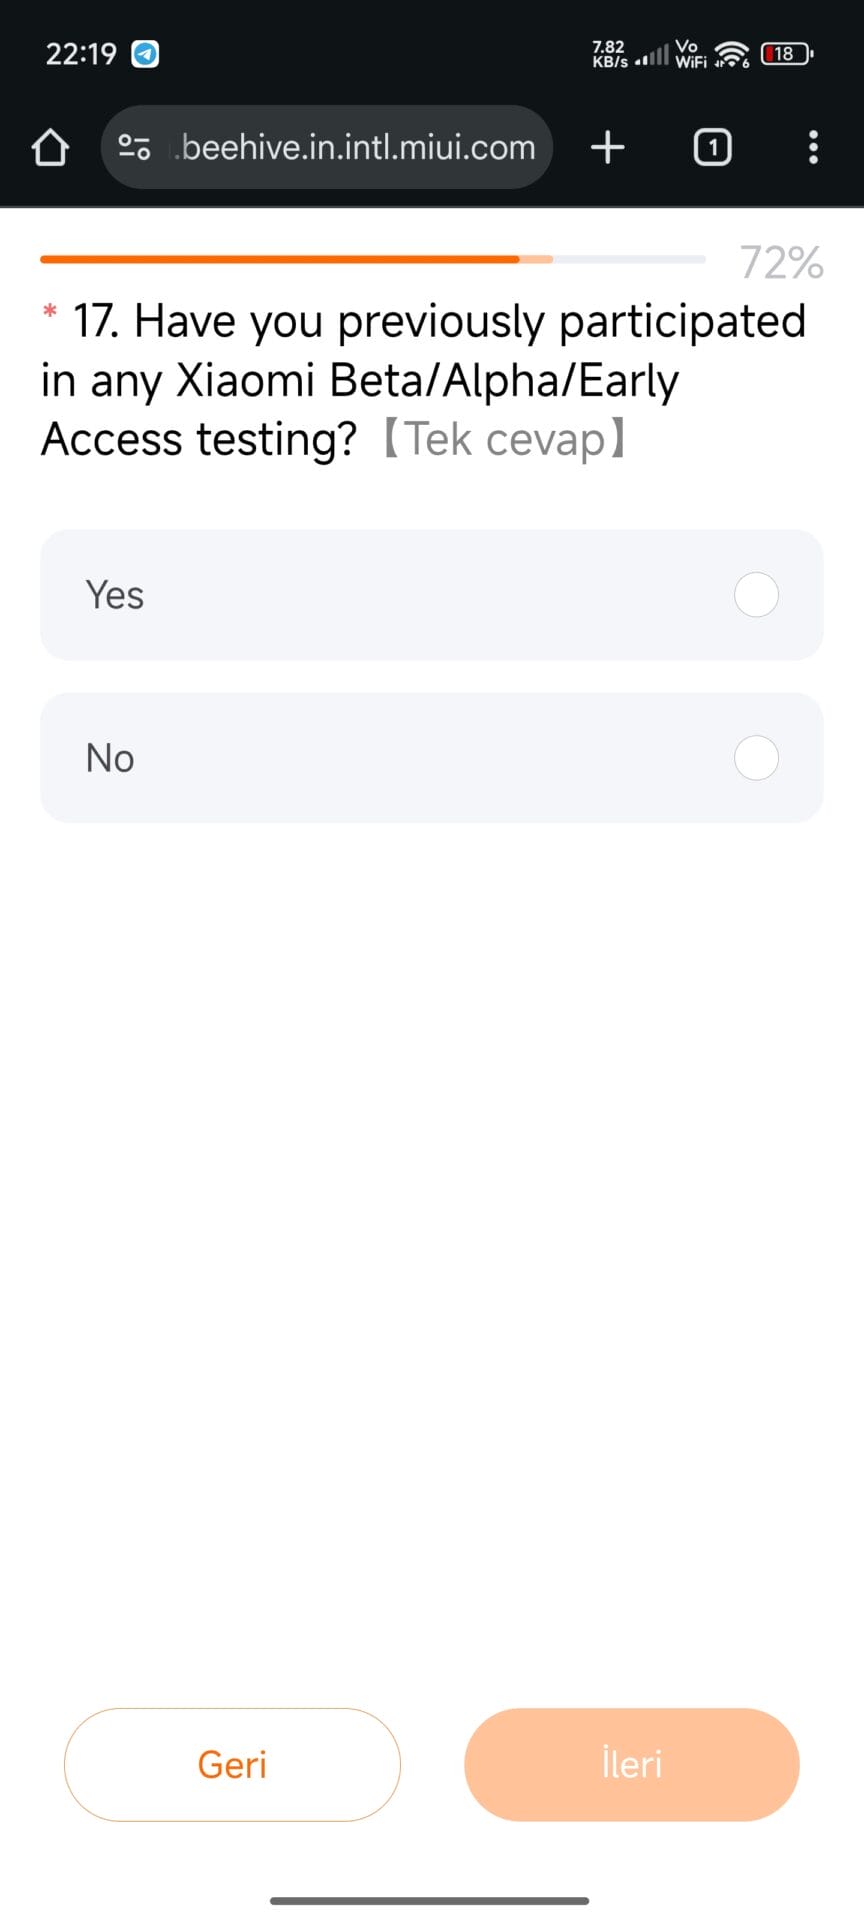The height and width of the screenshot is (1920, 864).
Task: Tap the 72% progress percentage label
Action: (781, 263)
